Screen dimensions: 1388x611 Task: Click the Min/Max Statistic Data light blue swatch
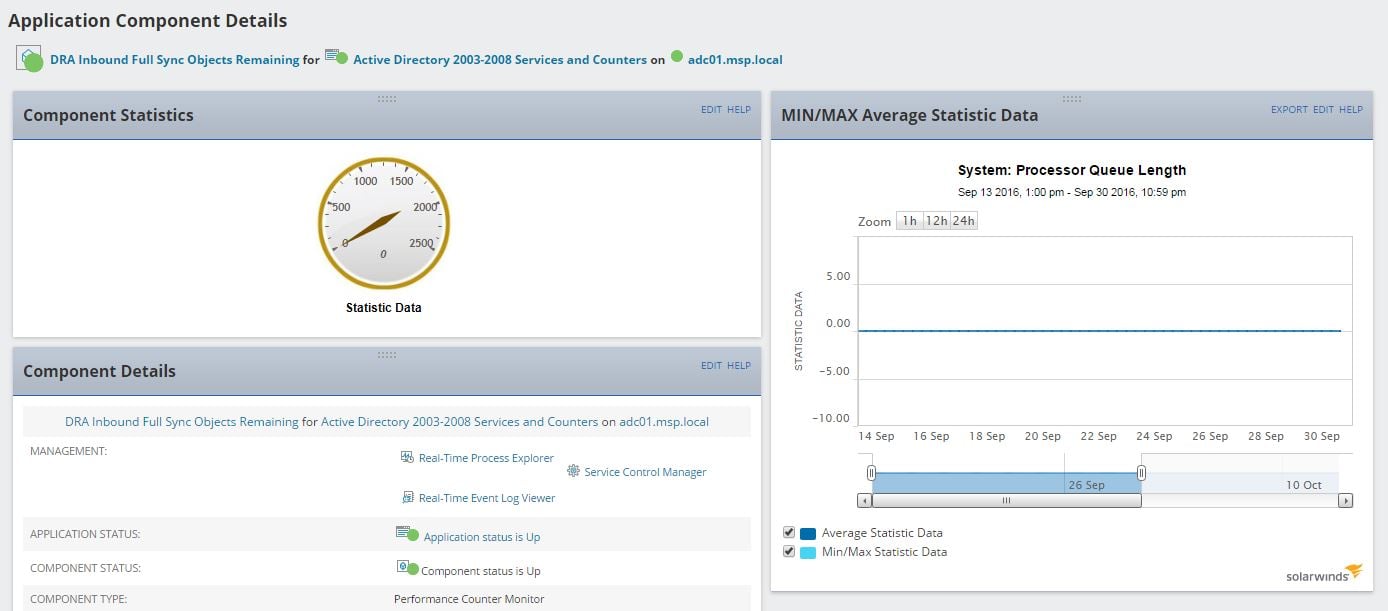pos(808,552)
